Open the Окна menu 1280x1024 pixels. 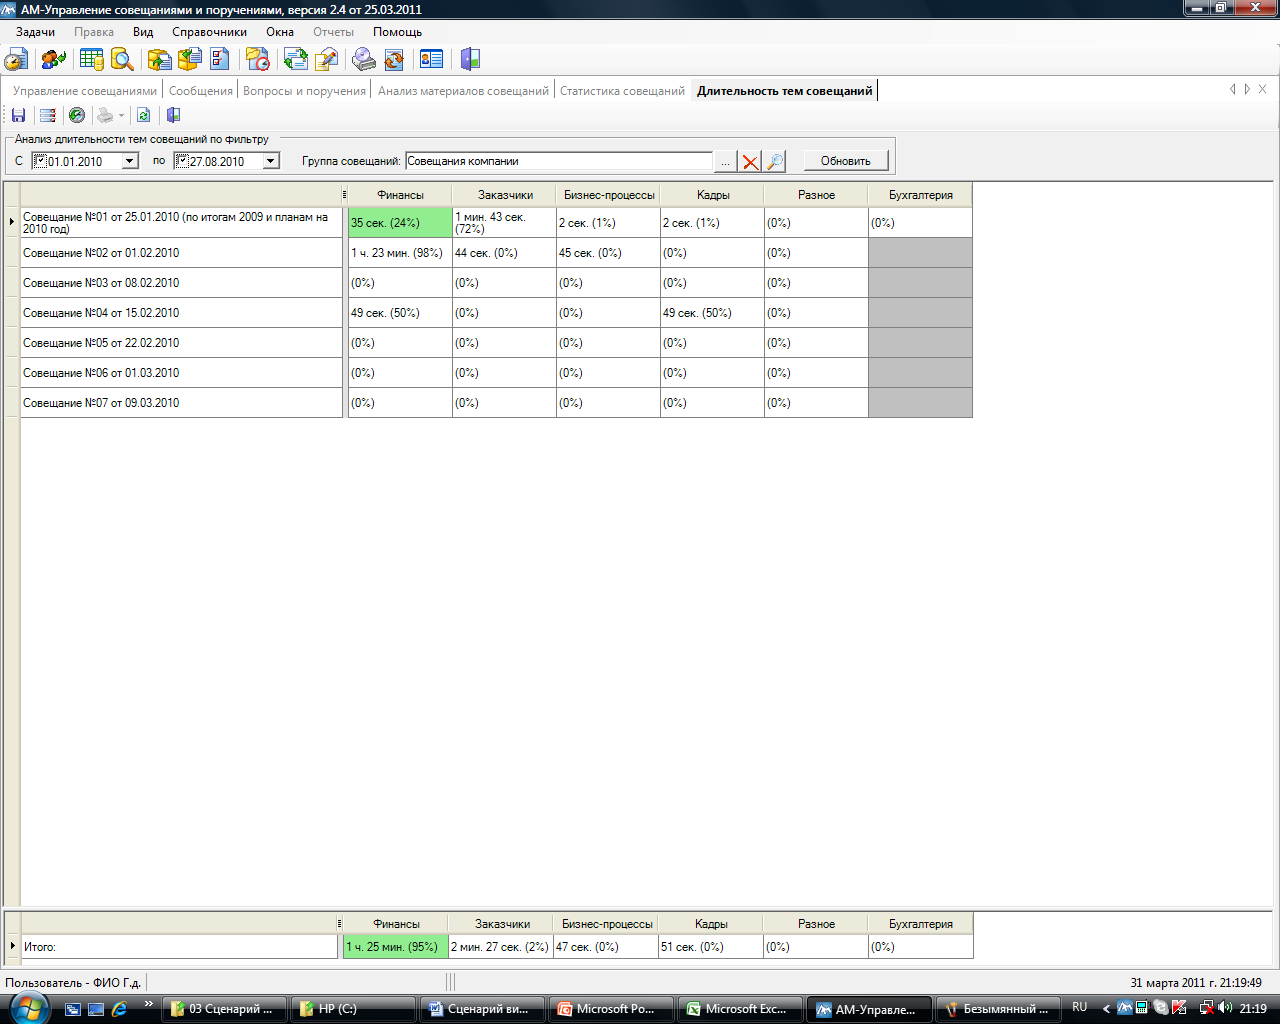(280, 32)
